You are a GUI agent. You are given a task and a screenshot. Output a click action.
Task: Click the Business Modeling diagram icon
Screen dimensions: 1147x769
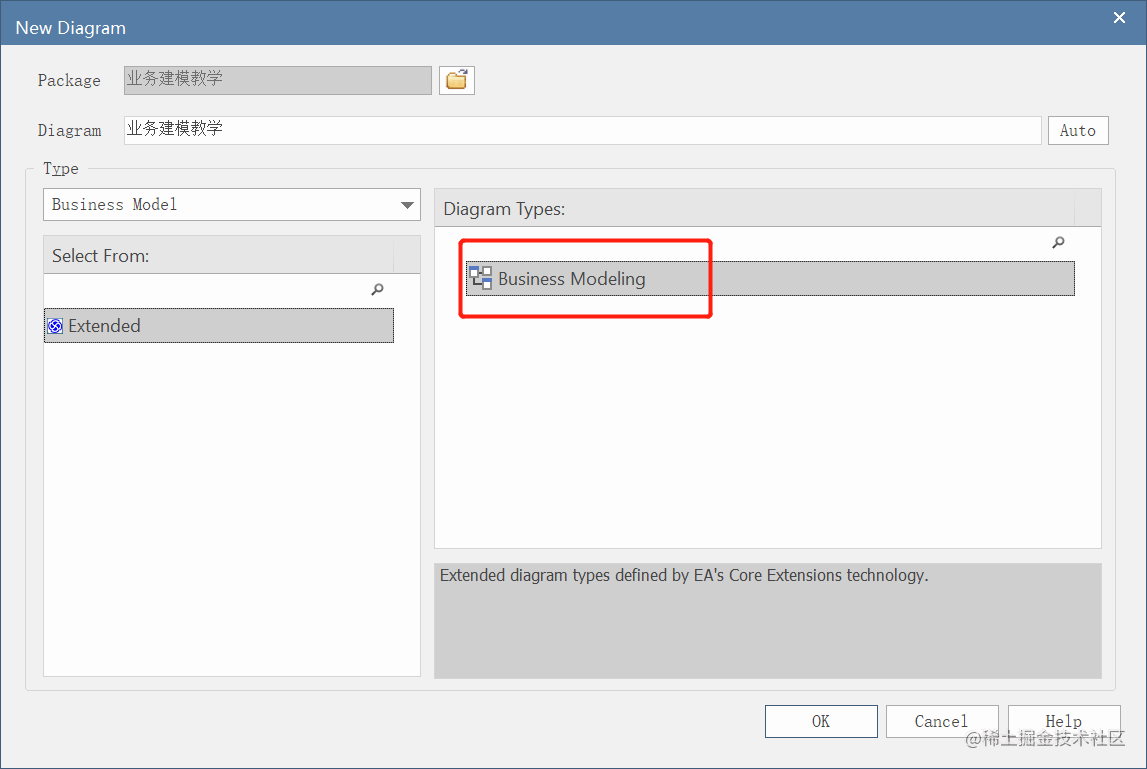pos(481,278)
